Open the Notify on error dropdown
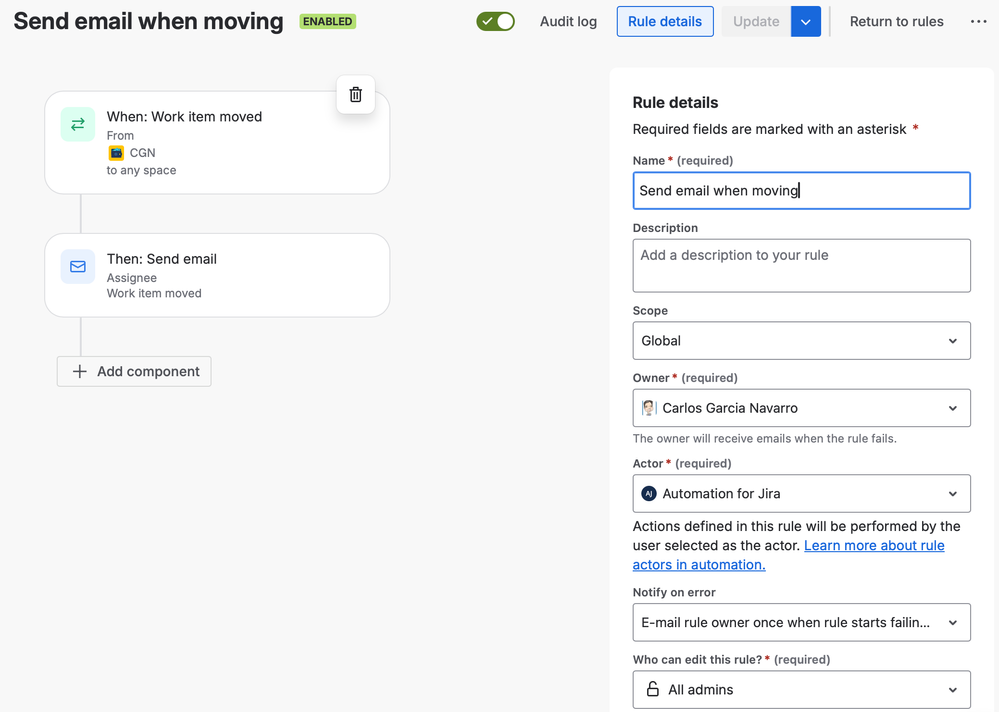999x712 pixels. pyautogui.click(x=801, y=622)
